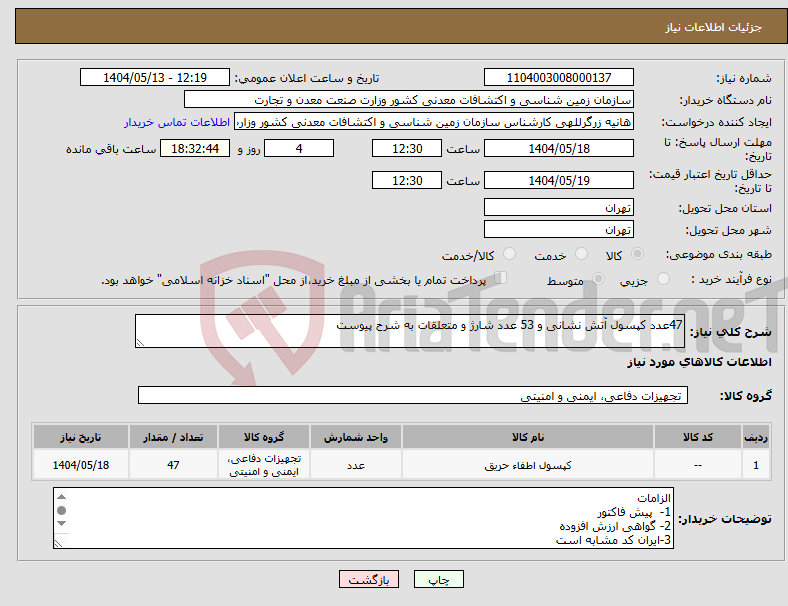
Task: Select the کالا/خدمت radio button
Action: [510, 254]
